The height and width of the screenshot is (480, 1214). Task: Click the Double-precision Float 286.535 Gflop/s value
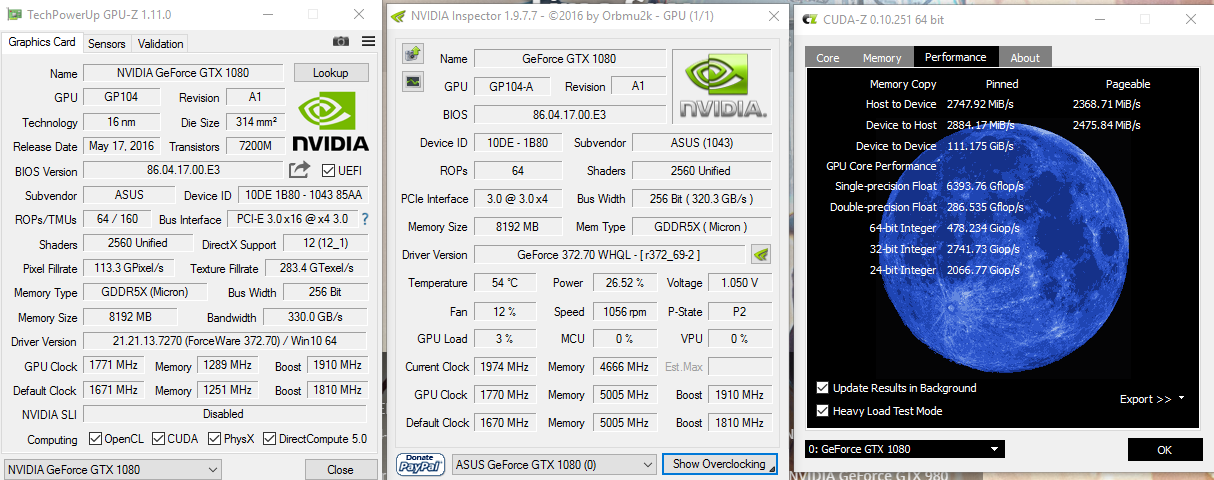point(985,207)
